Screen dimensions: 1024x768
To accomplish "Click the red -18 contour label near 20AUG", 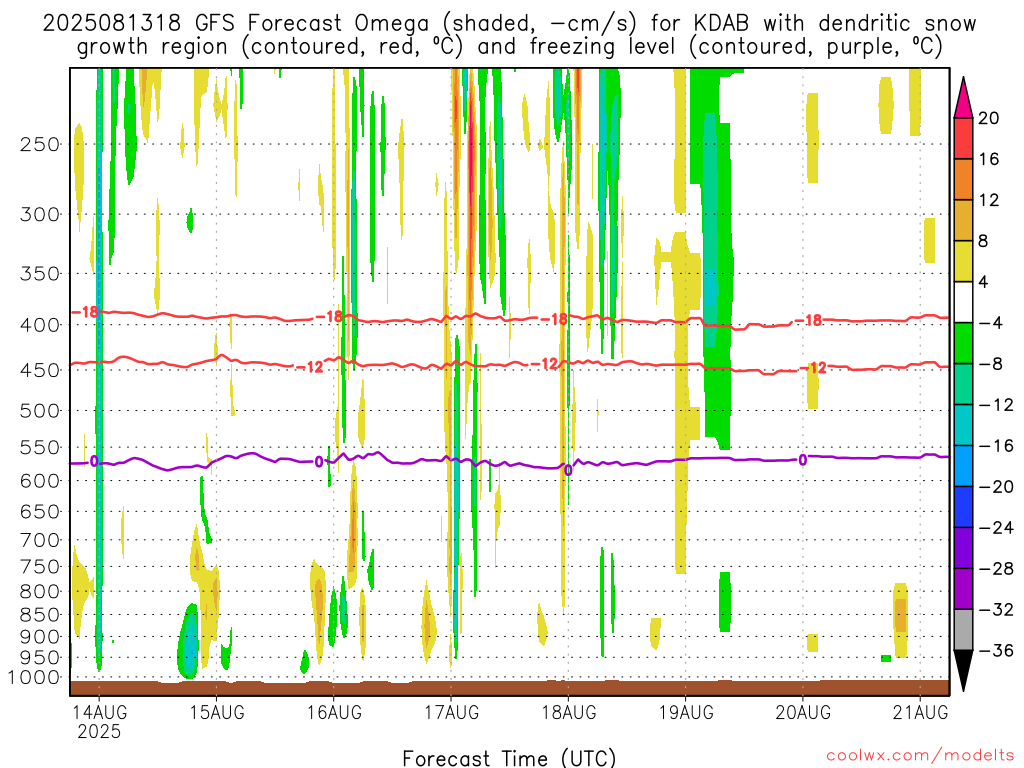I will tap(808, 320).
